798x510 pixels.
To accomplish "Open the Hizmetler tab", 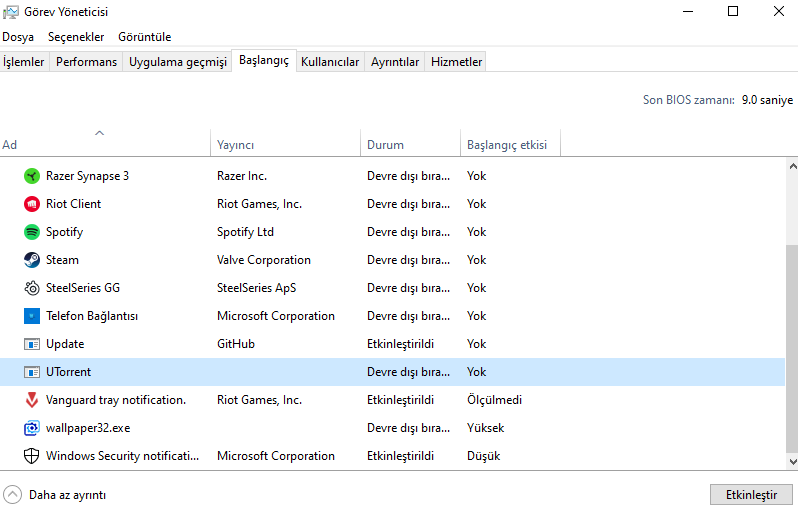I will (x=456, y=62).
